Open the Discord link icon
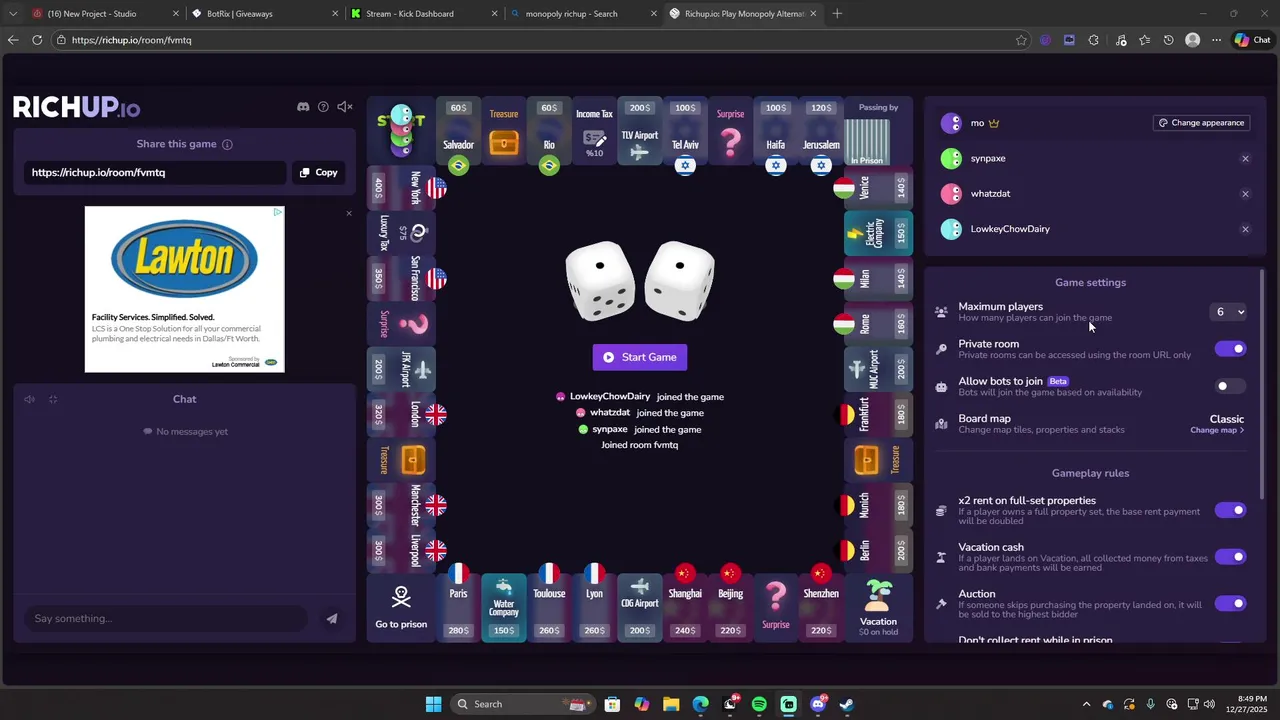 [303, 107]
